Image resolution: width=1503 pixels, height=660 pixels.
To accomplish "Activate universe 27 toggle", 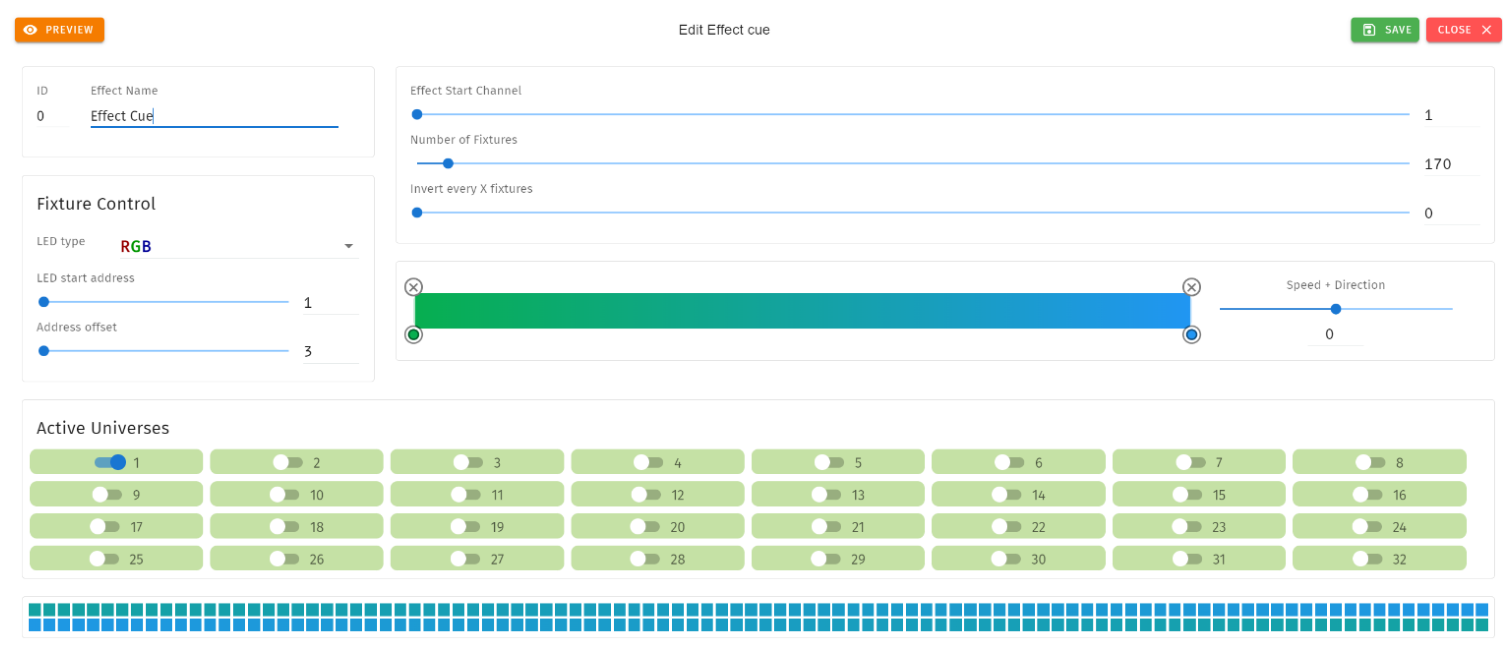I will 466,558.
